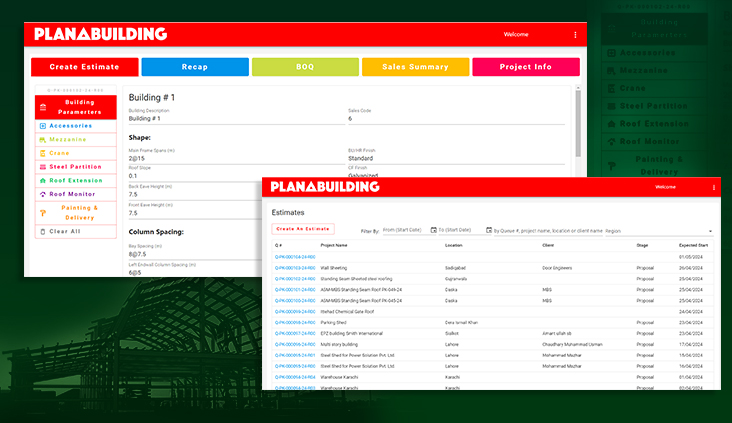Screen dimensions: 732x423
Task: Click the Amart ullah sb client cell
Action: tap(556, 334)
